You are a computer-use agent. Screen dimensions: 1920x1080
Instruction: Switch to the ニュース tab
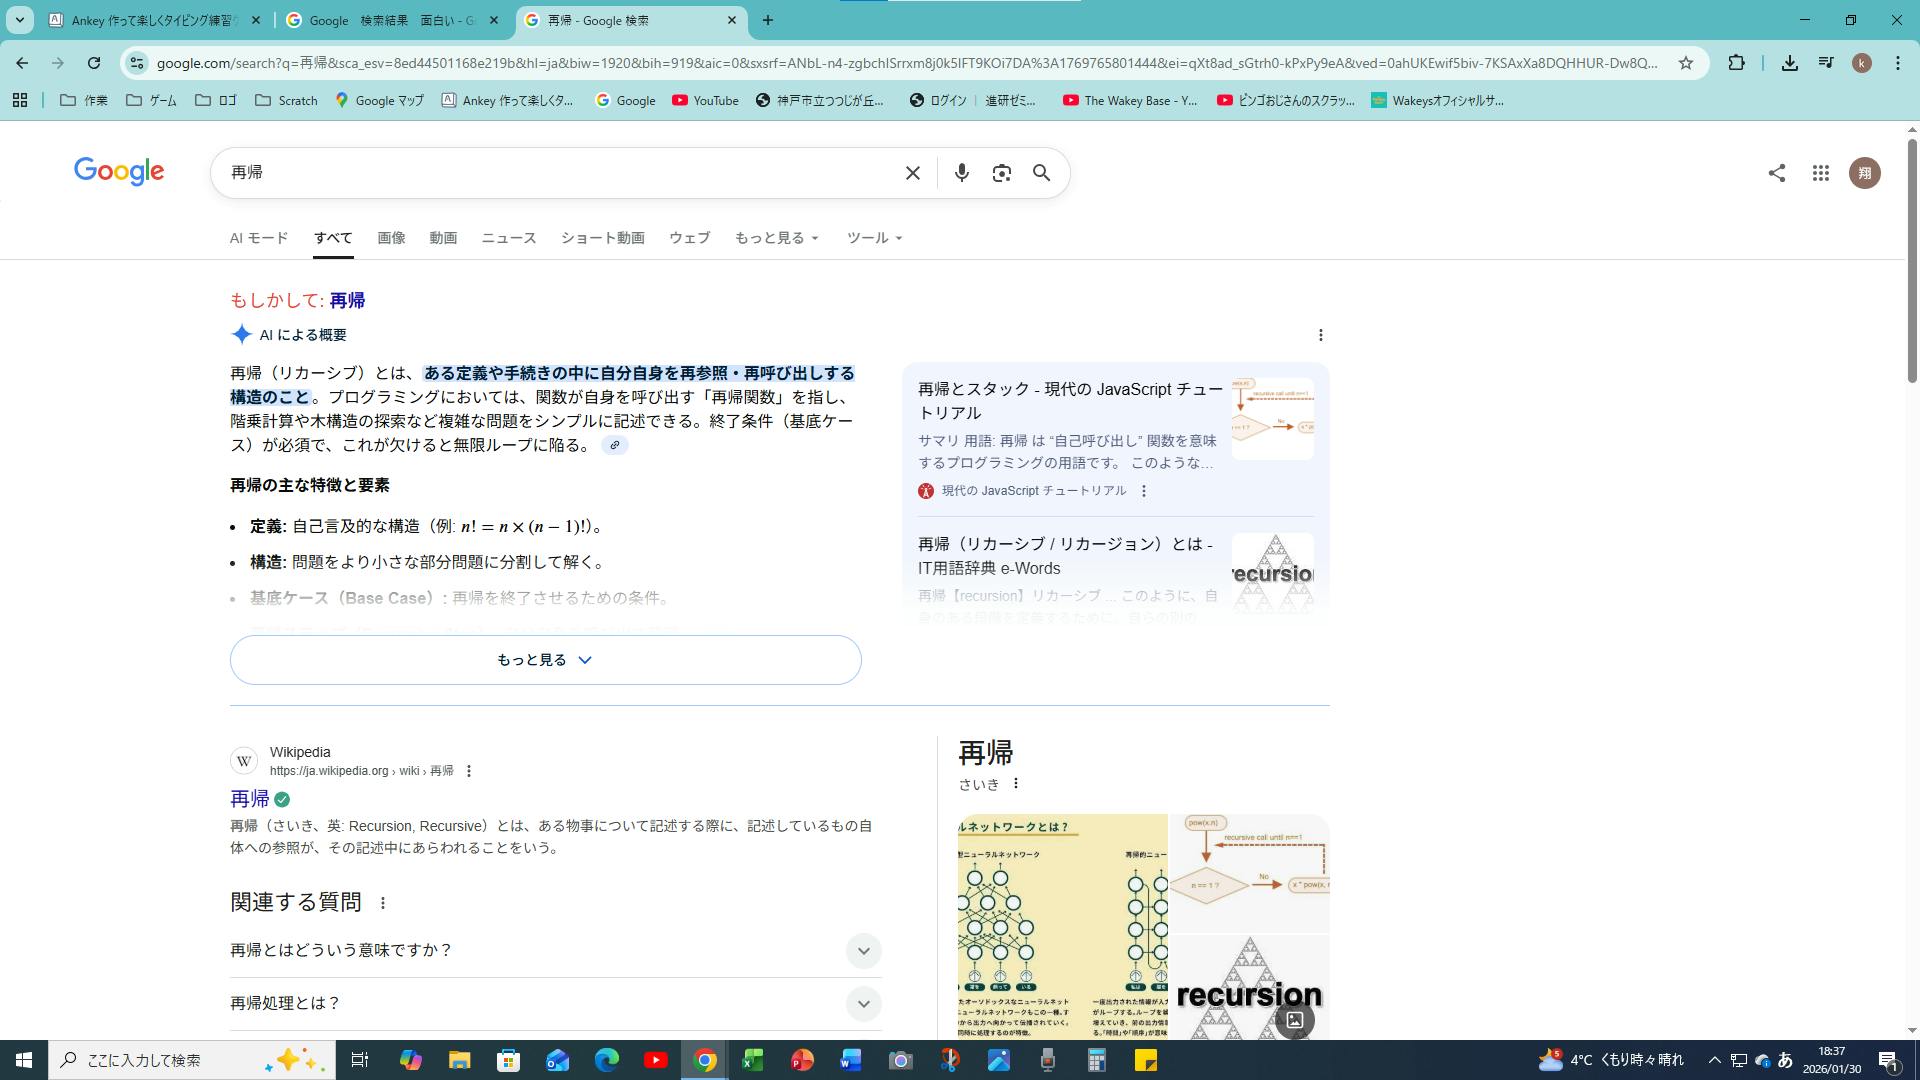point(508,238)
